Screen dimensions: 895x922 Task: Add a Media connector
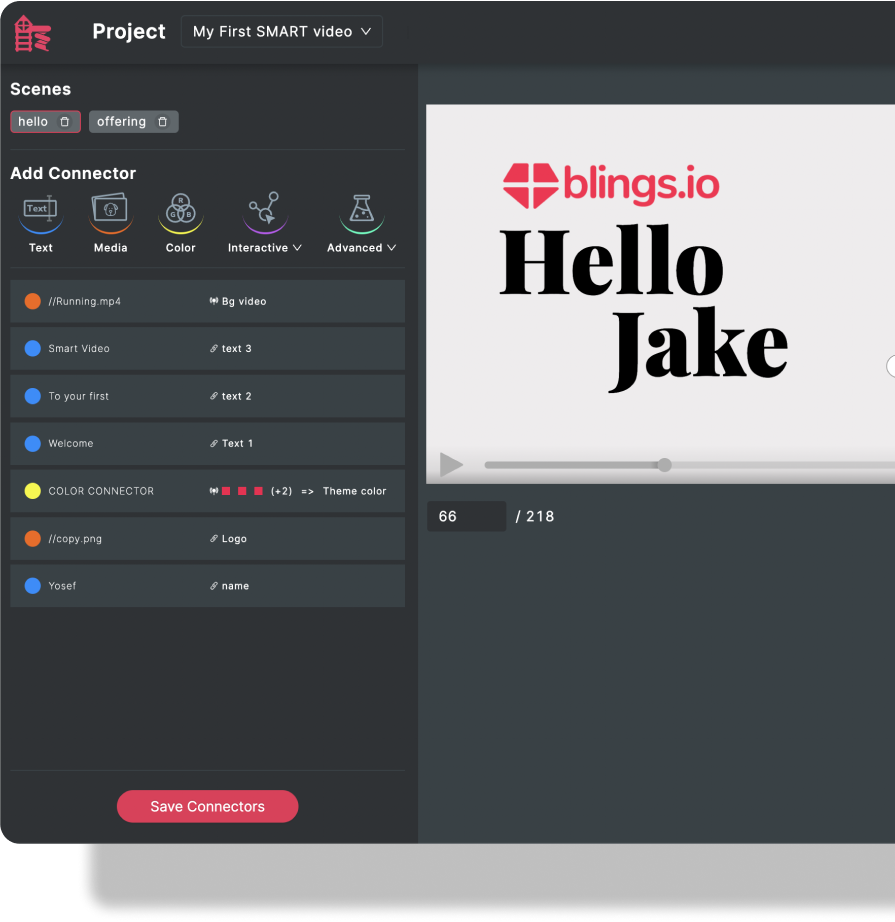pos(111,223)
